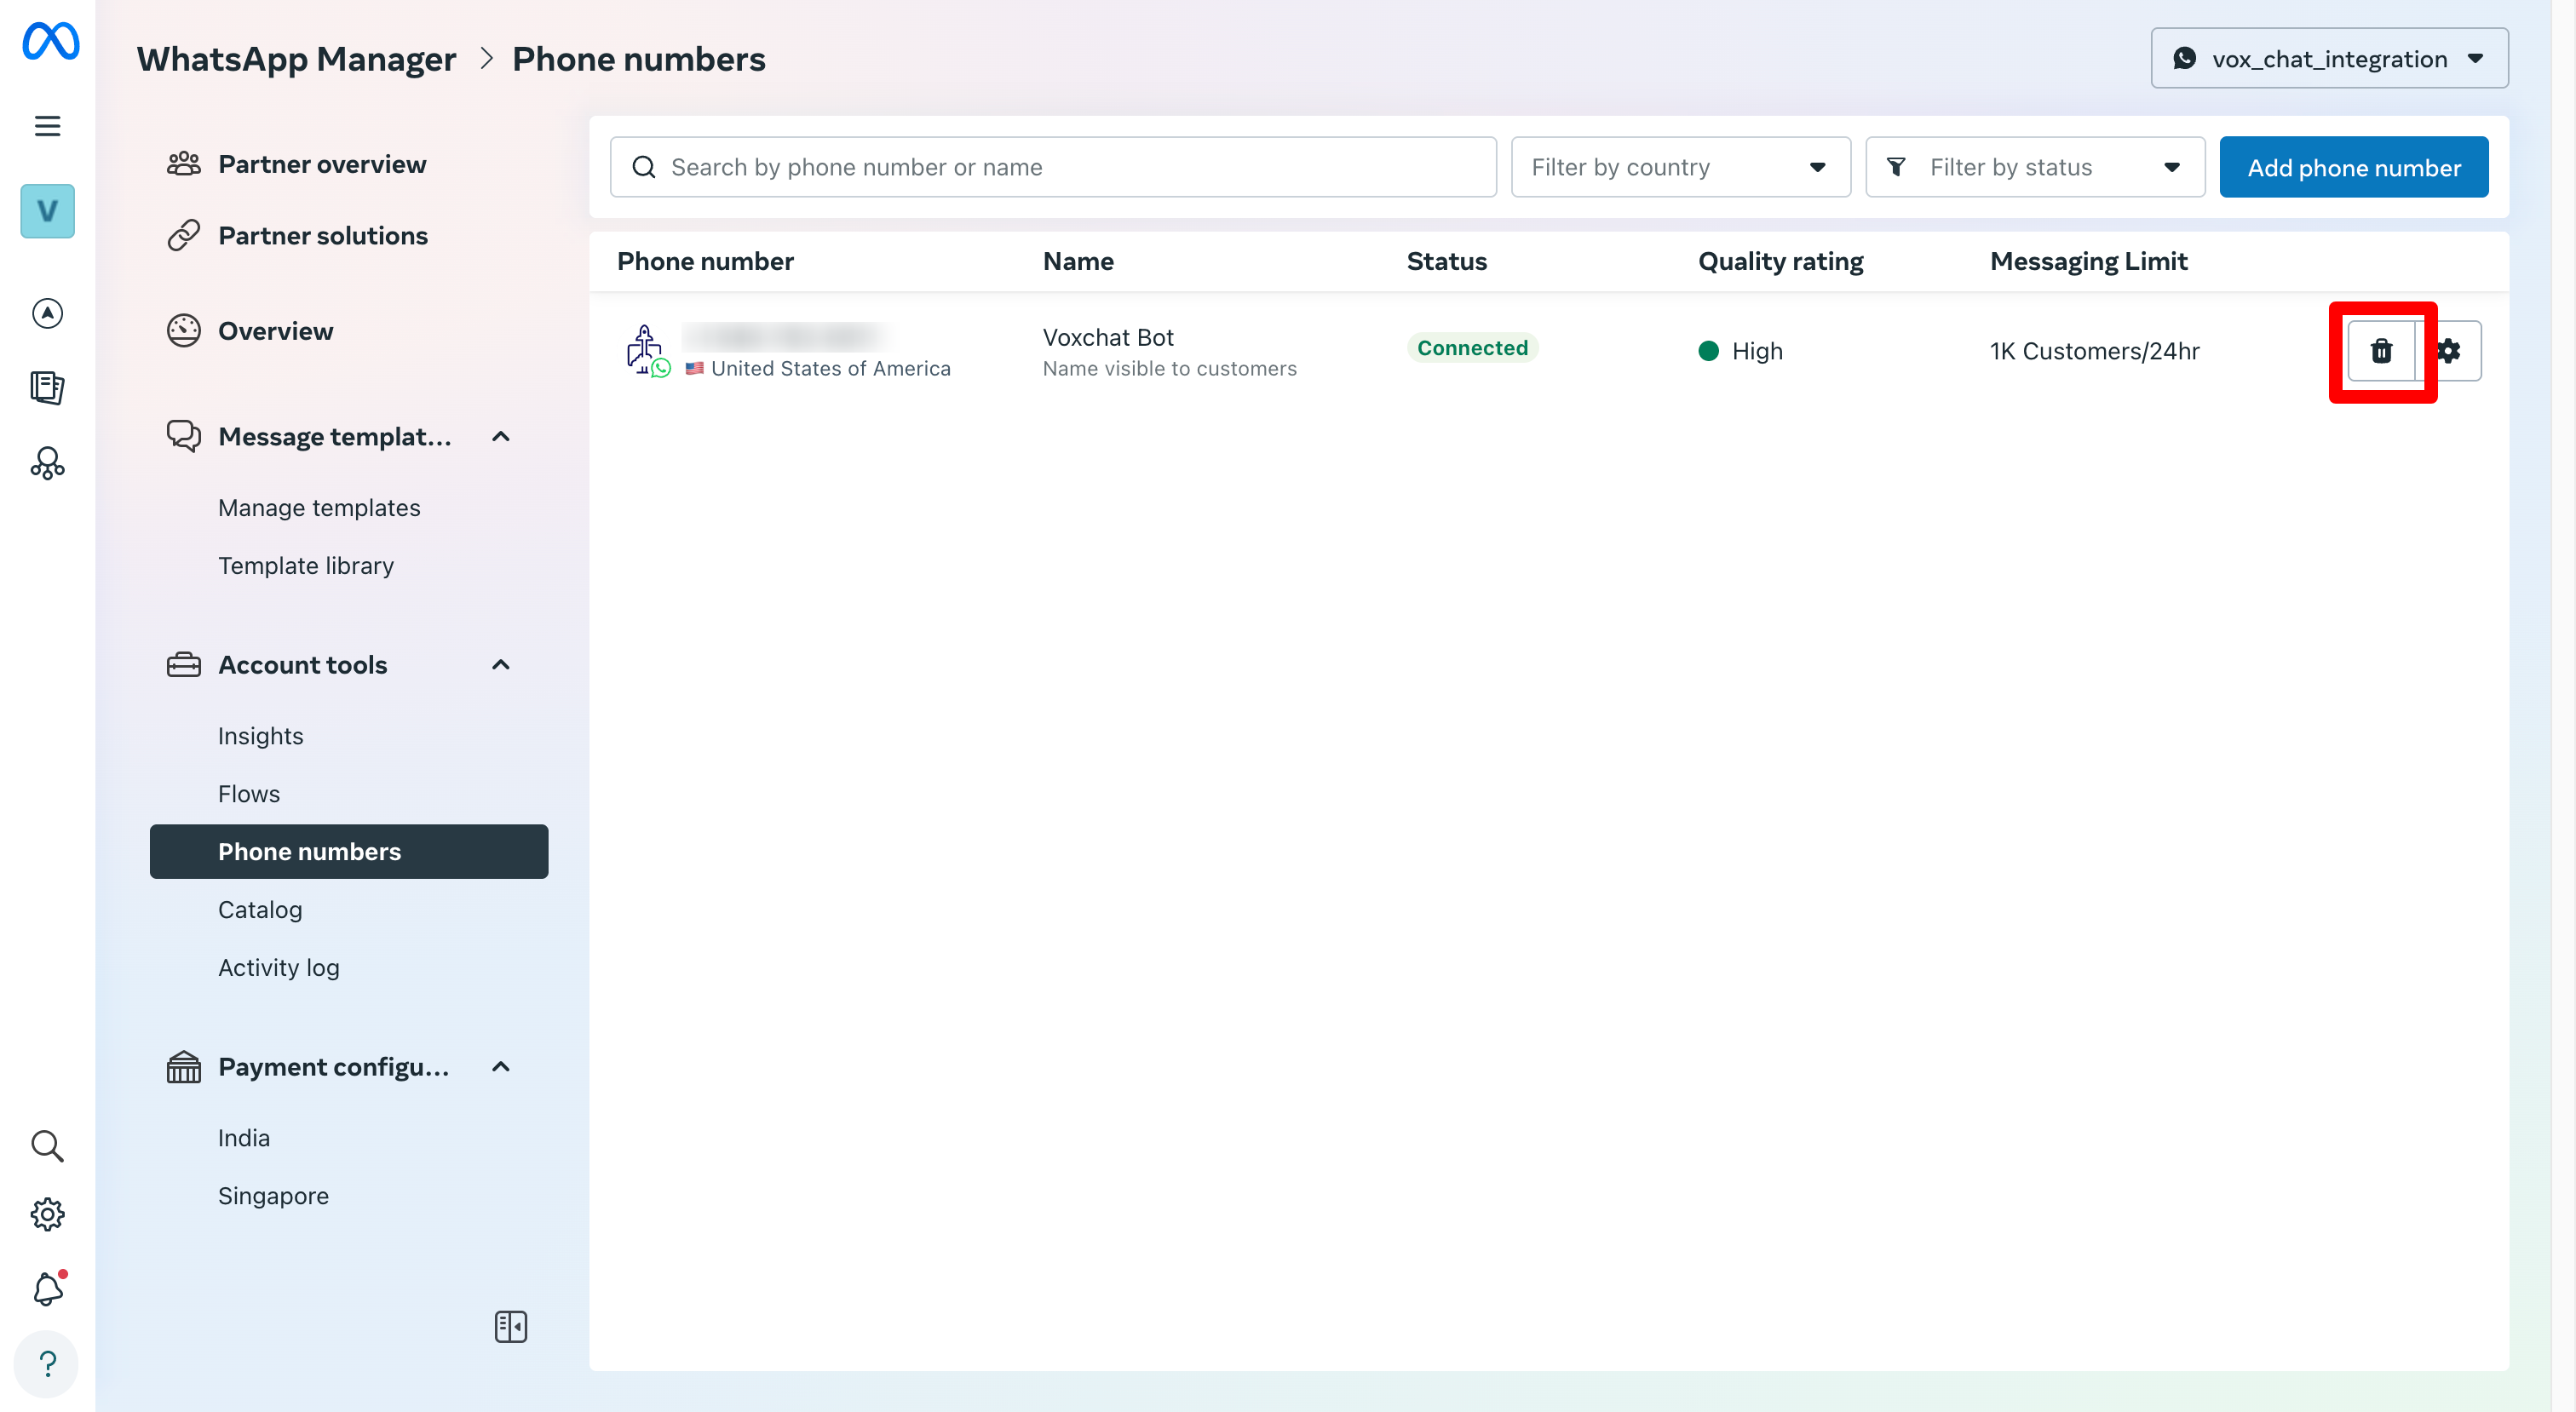
Task: Collapse the Message templates section
Action: pyautogui.click(x=501, y=437)
